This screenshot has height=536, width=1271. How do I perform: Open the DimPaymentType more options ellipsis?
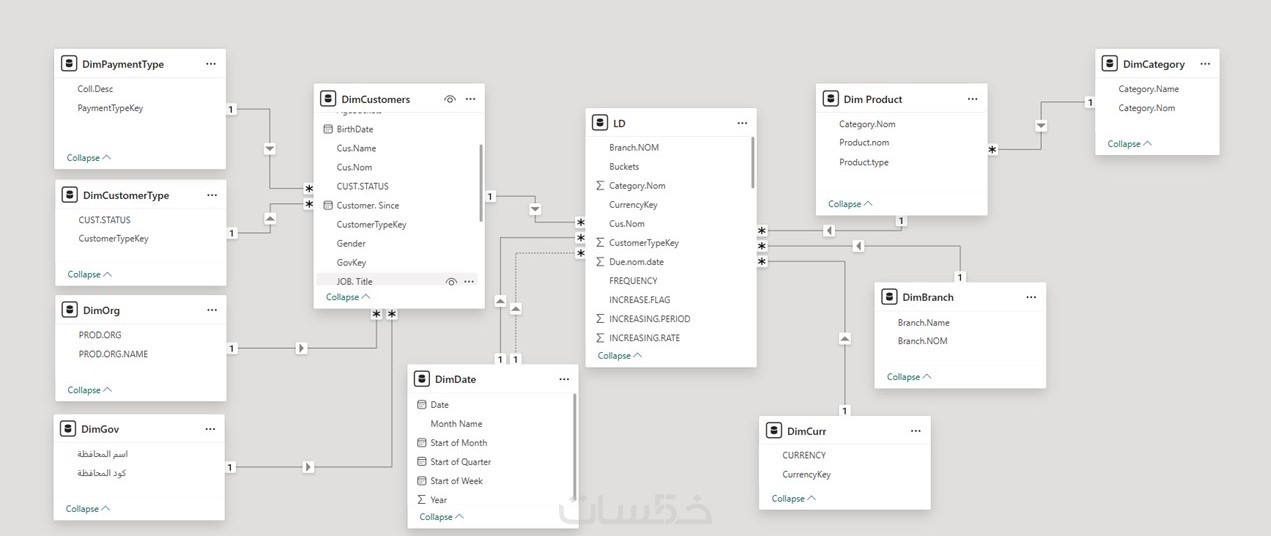(210, 64)
